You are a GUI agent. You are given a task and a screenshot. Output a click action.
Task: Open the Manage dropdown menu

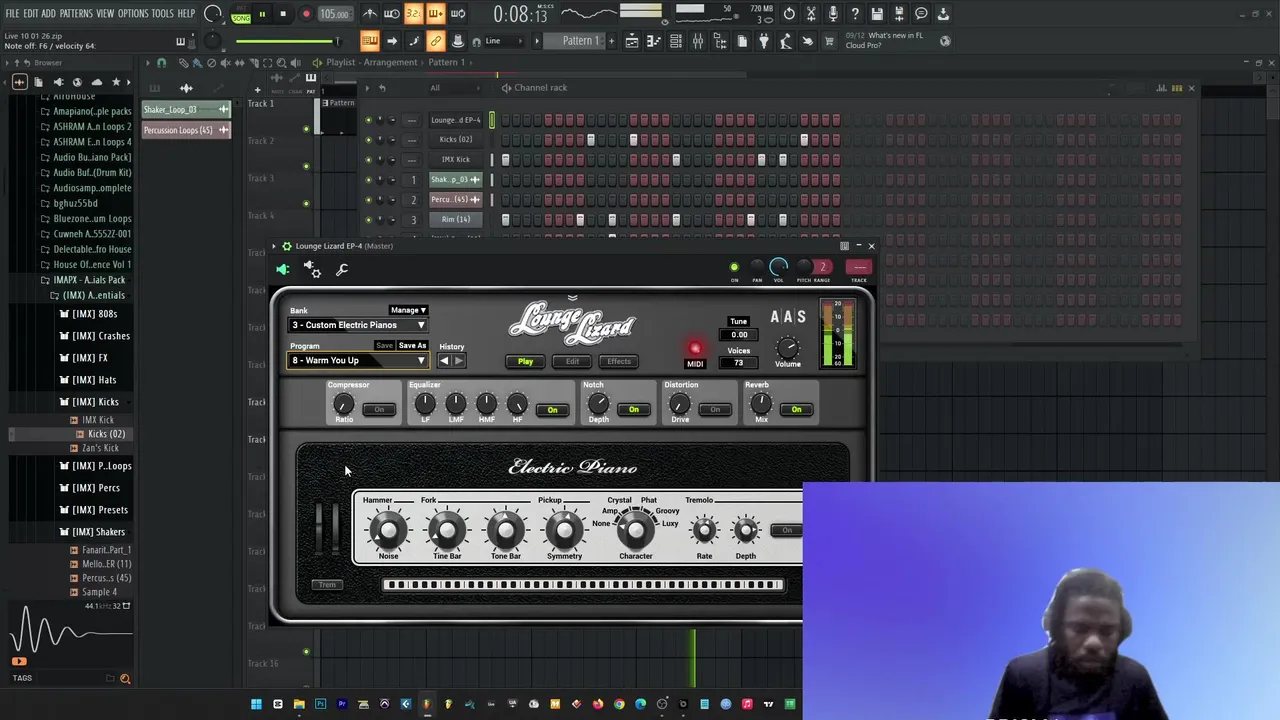click(x=408, y=310)
